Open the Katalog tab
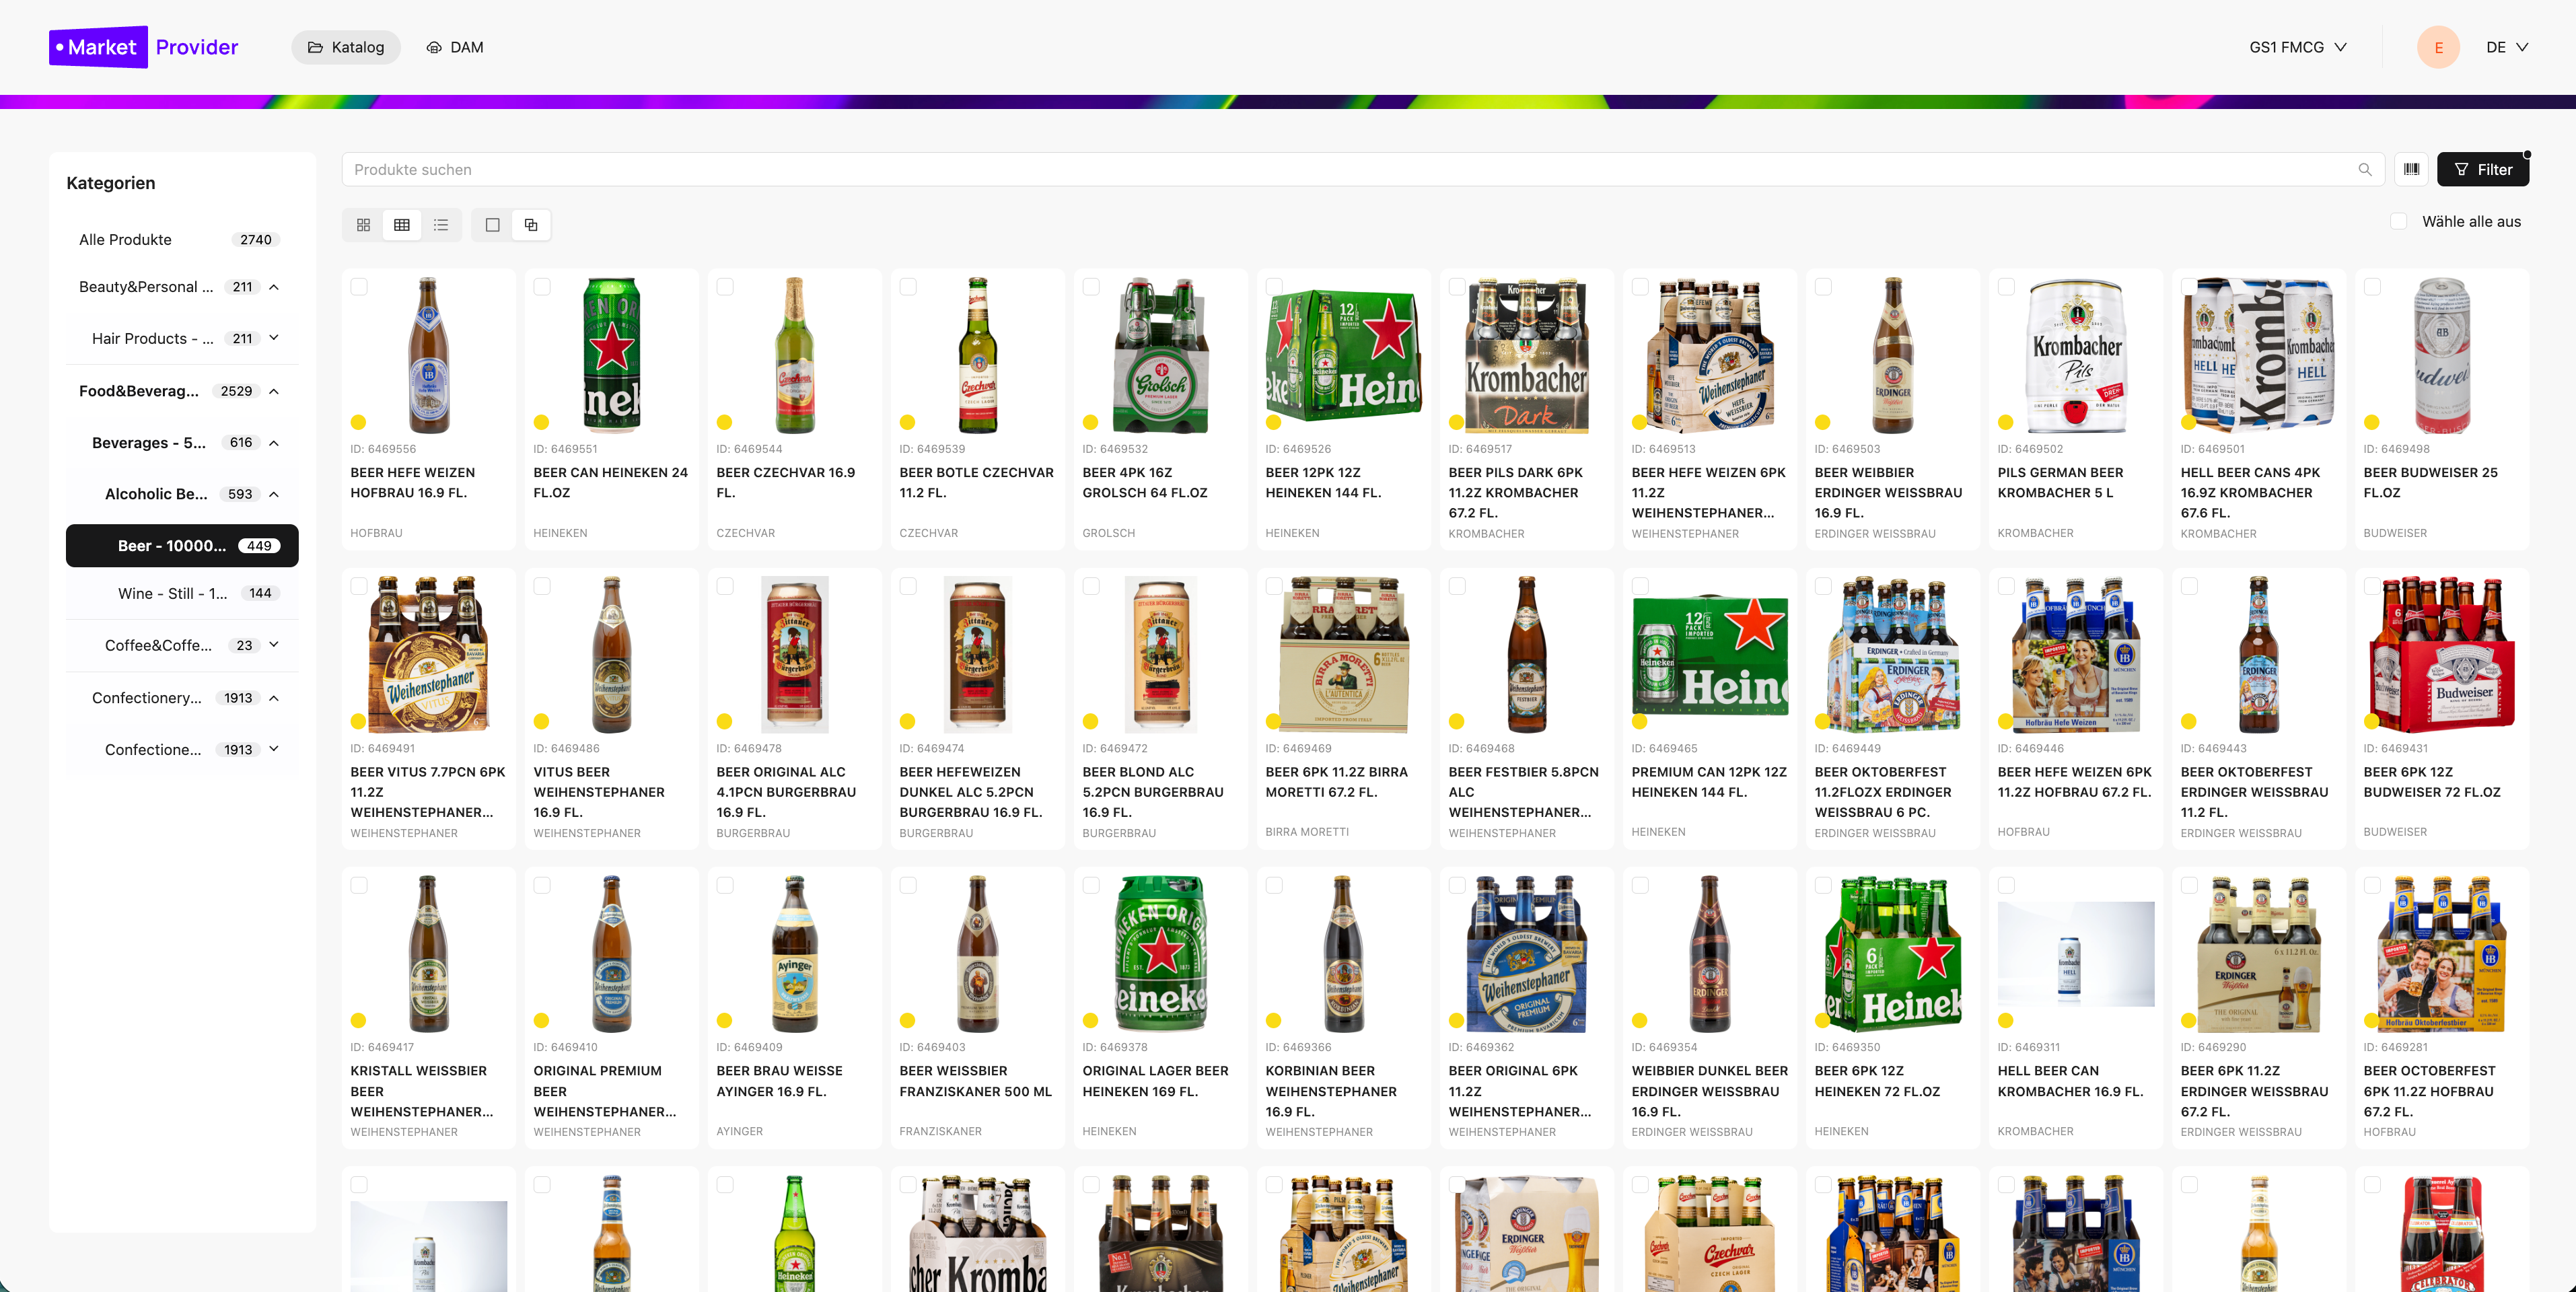This screenshot has height=1292, width=2576. tap(346, 47)
